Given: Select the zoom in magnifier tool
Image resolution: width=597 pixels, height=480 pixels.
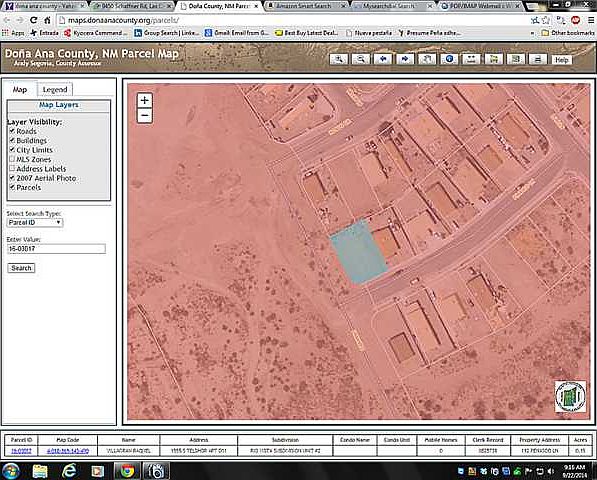Looking at the screenshot, I should click(338, 59).
